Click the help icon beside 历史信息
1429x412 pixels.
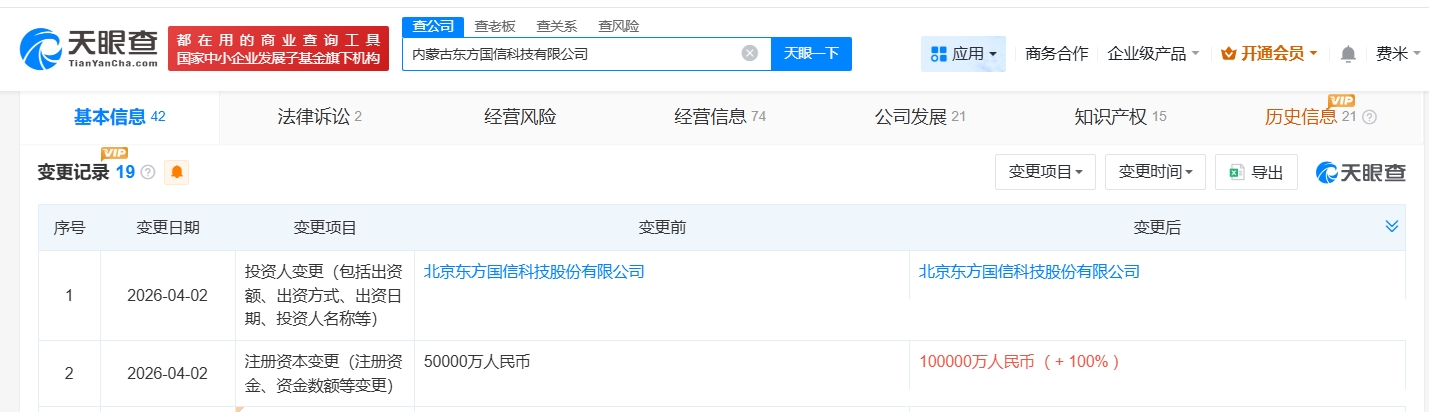coord(1369,117)
